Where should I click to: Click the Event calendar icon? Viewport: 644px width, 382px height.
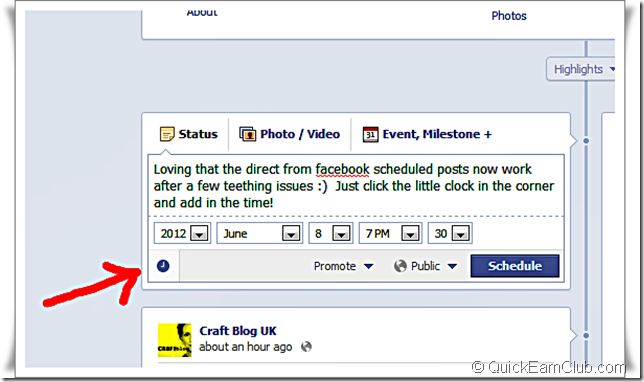pyautogui.click(x=370, y=134)
